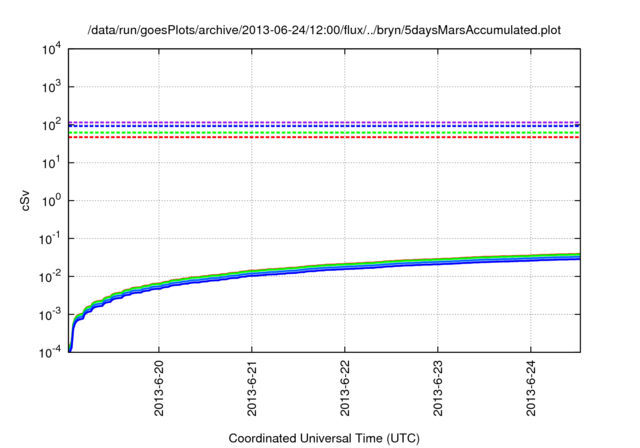
Task: Click the 10^-4 y-axis tick label
Action: point(51,352)
